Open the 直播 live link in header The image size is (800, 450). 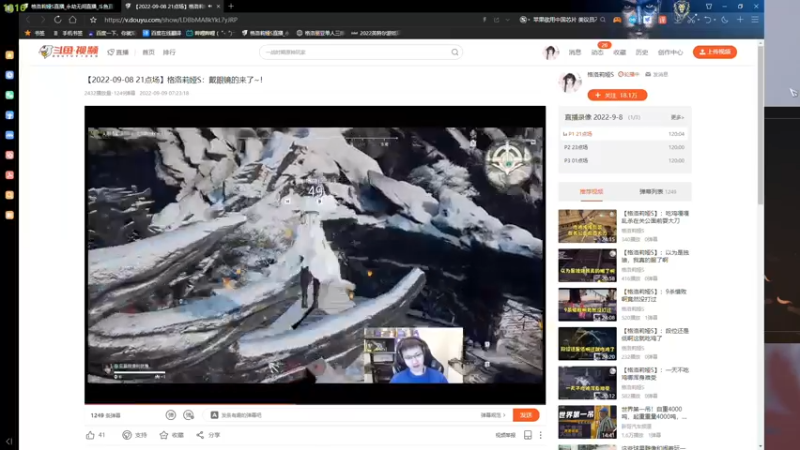[x=118, y=52]
